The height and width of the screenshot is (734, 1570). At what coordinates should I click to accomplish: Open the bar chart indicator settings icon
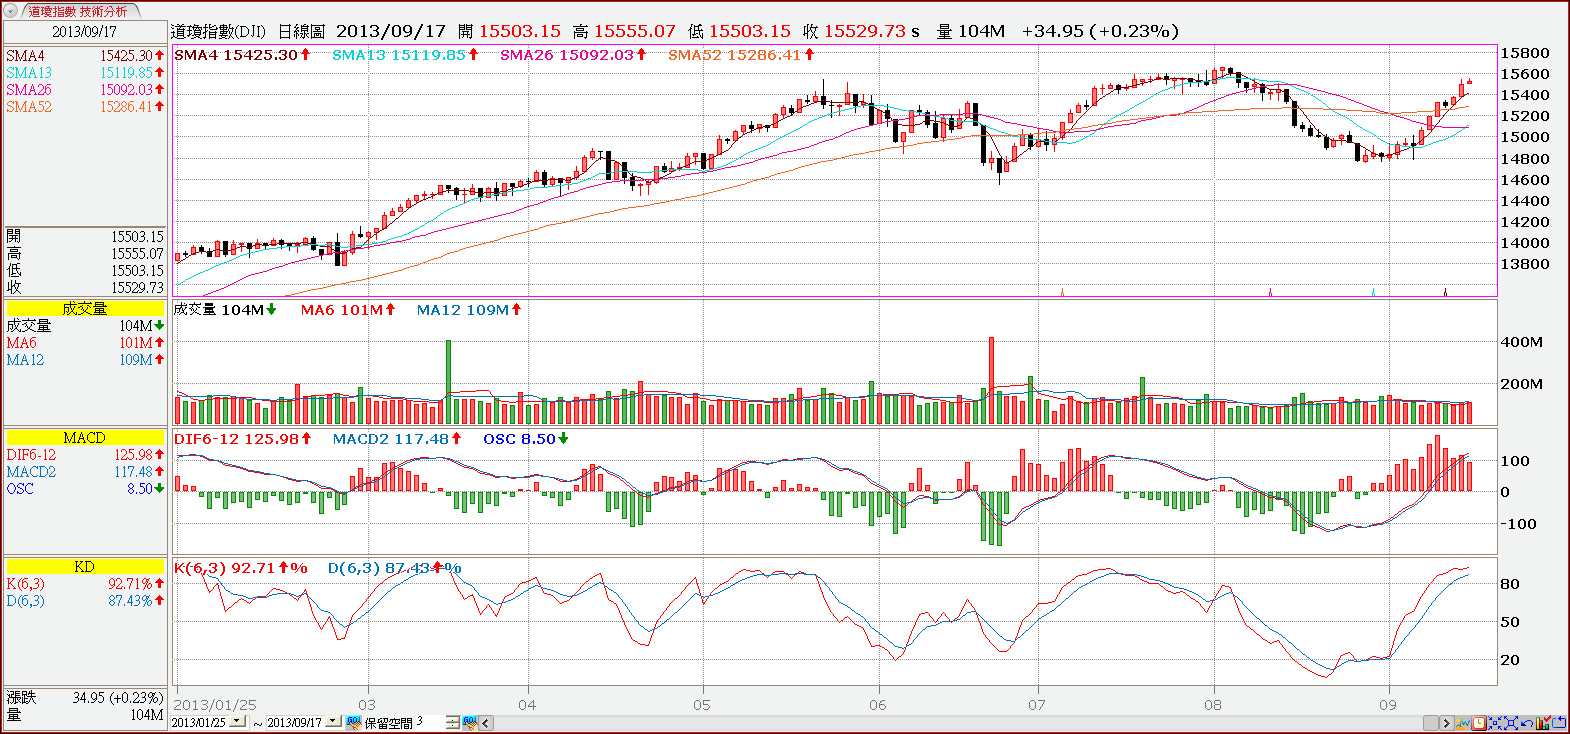(1543, 723)
